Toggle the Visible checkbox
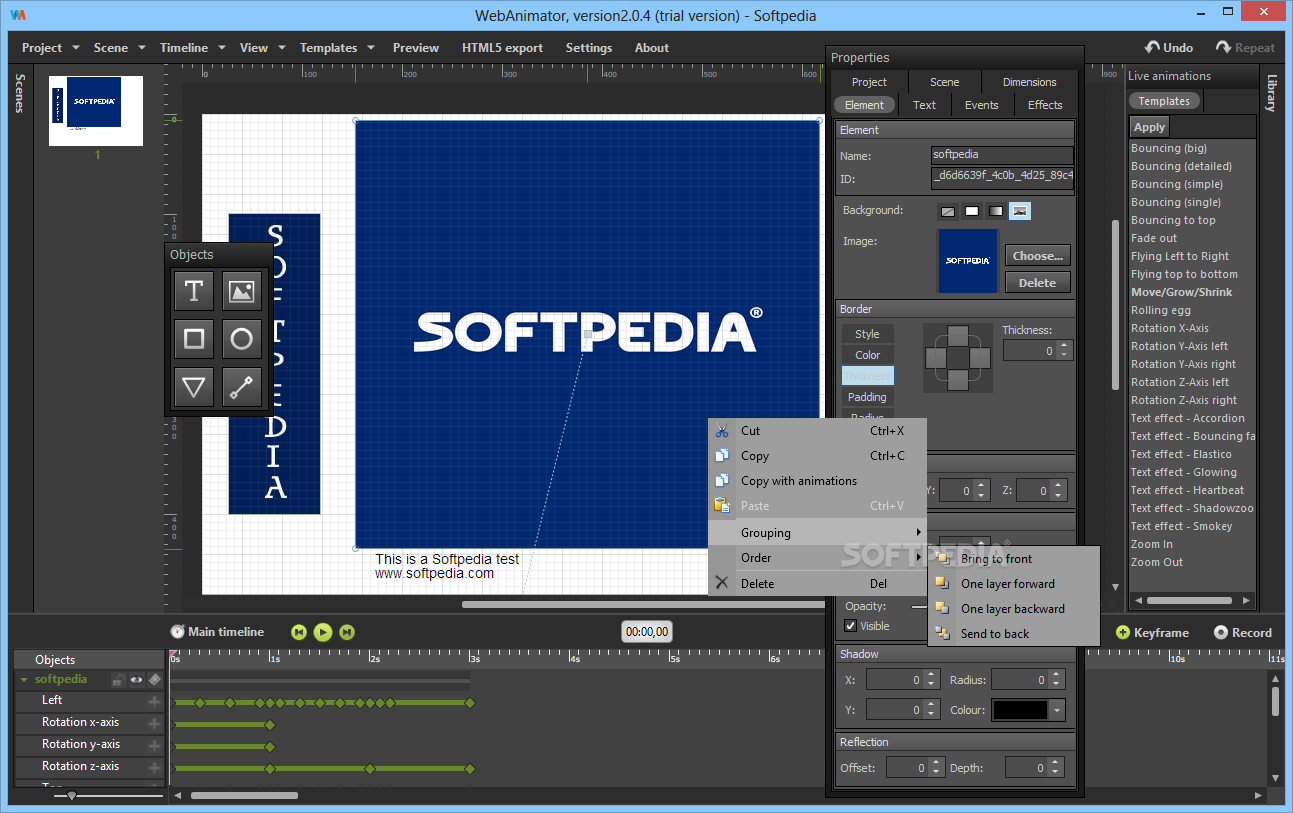This screenshot has width=1293, height=813. coord(851,626)
